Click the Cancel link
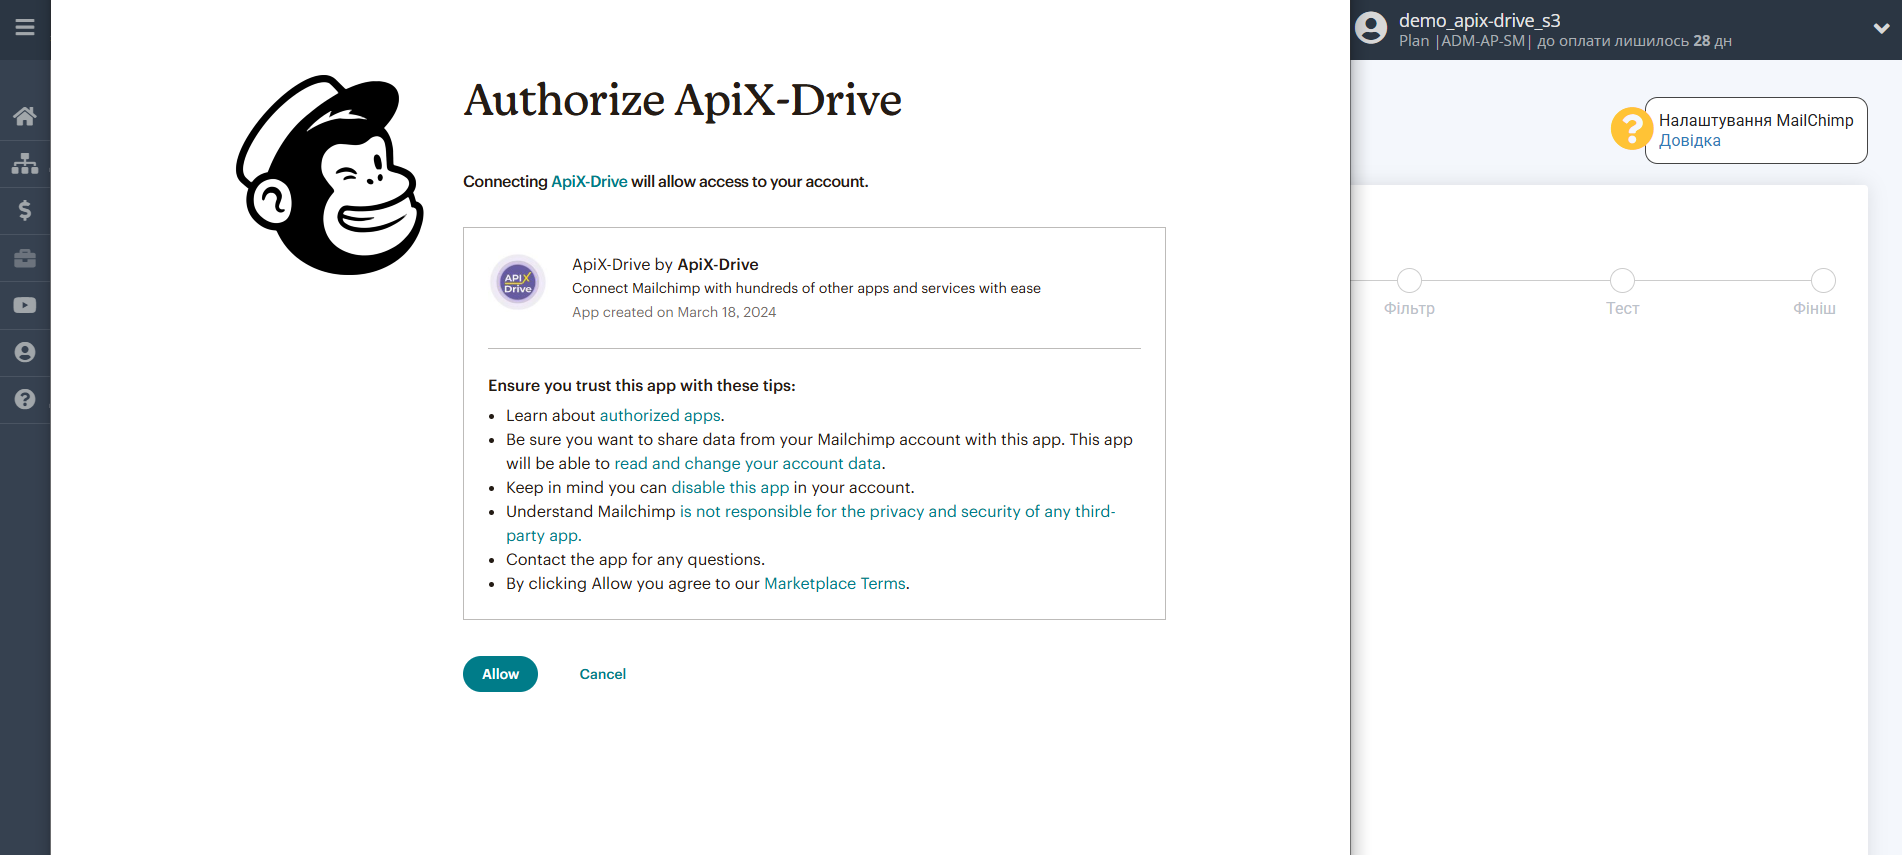Image resolution: width=1902 pixels, height=855 pixels. pos(603,674)
